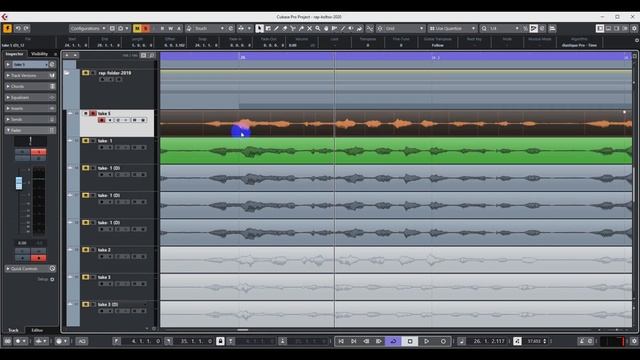This screenshot has width=640, height=360.
Task: Open the Use Quantize dropdown
Action: tap(452, 28)
